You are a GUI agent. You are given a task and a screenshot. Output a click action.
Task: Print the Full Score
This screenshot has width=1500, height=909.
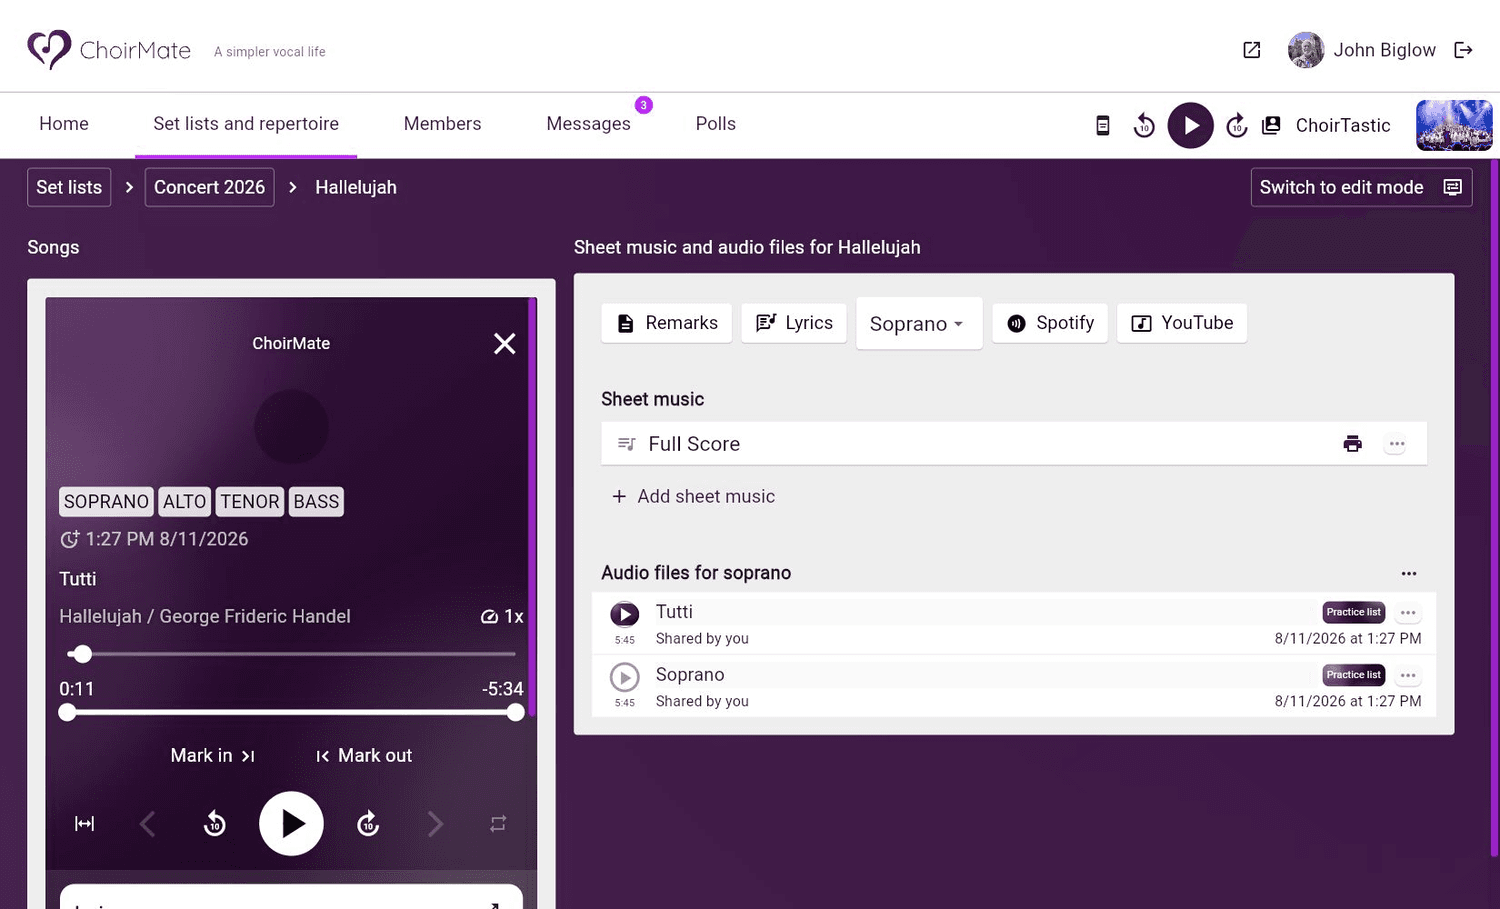1352,444
